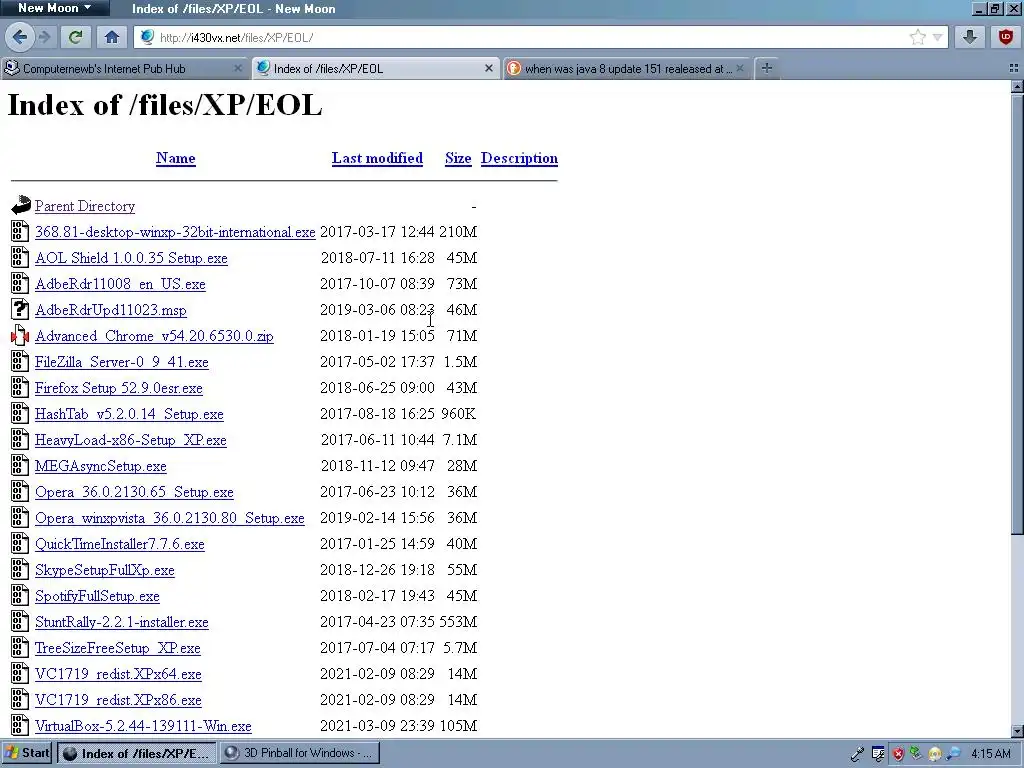Image resolution: width=1024 pixels, height=768 pixels.
Task: Click the binary icon beside VirtualBox-5.2.44 installer
Action: [20, 725]
